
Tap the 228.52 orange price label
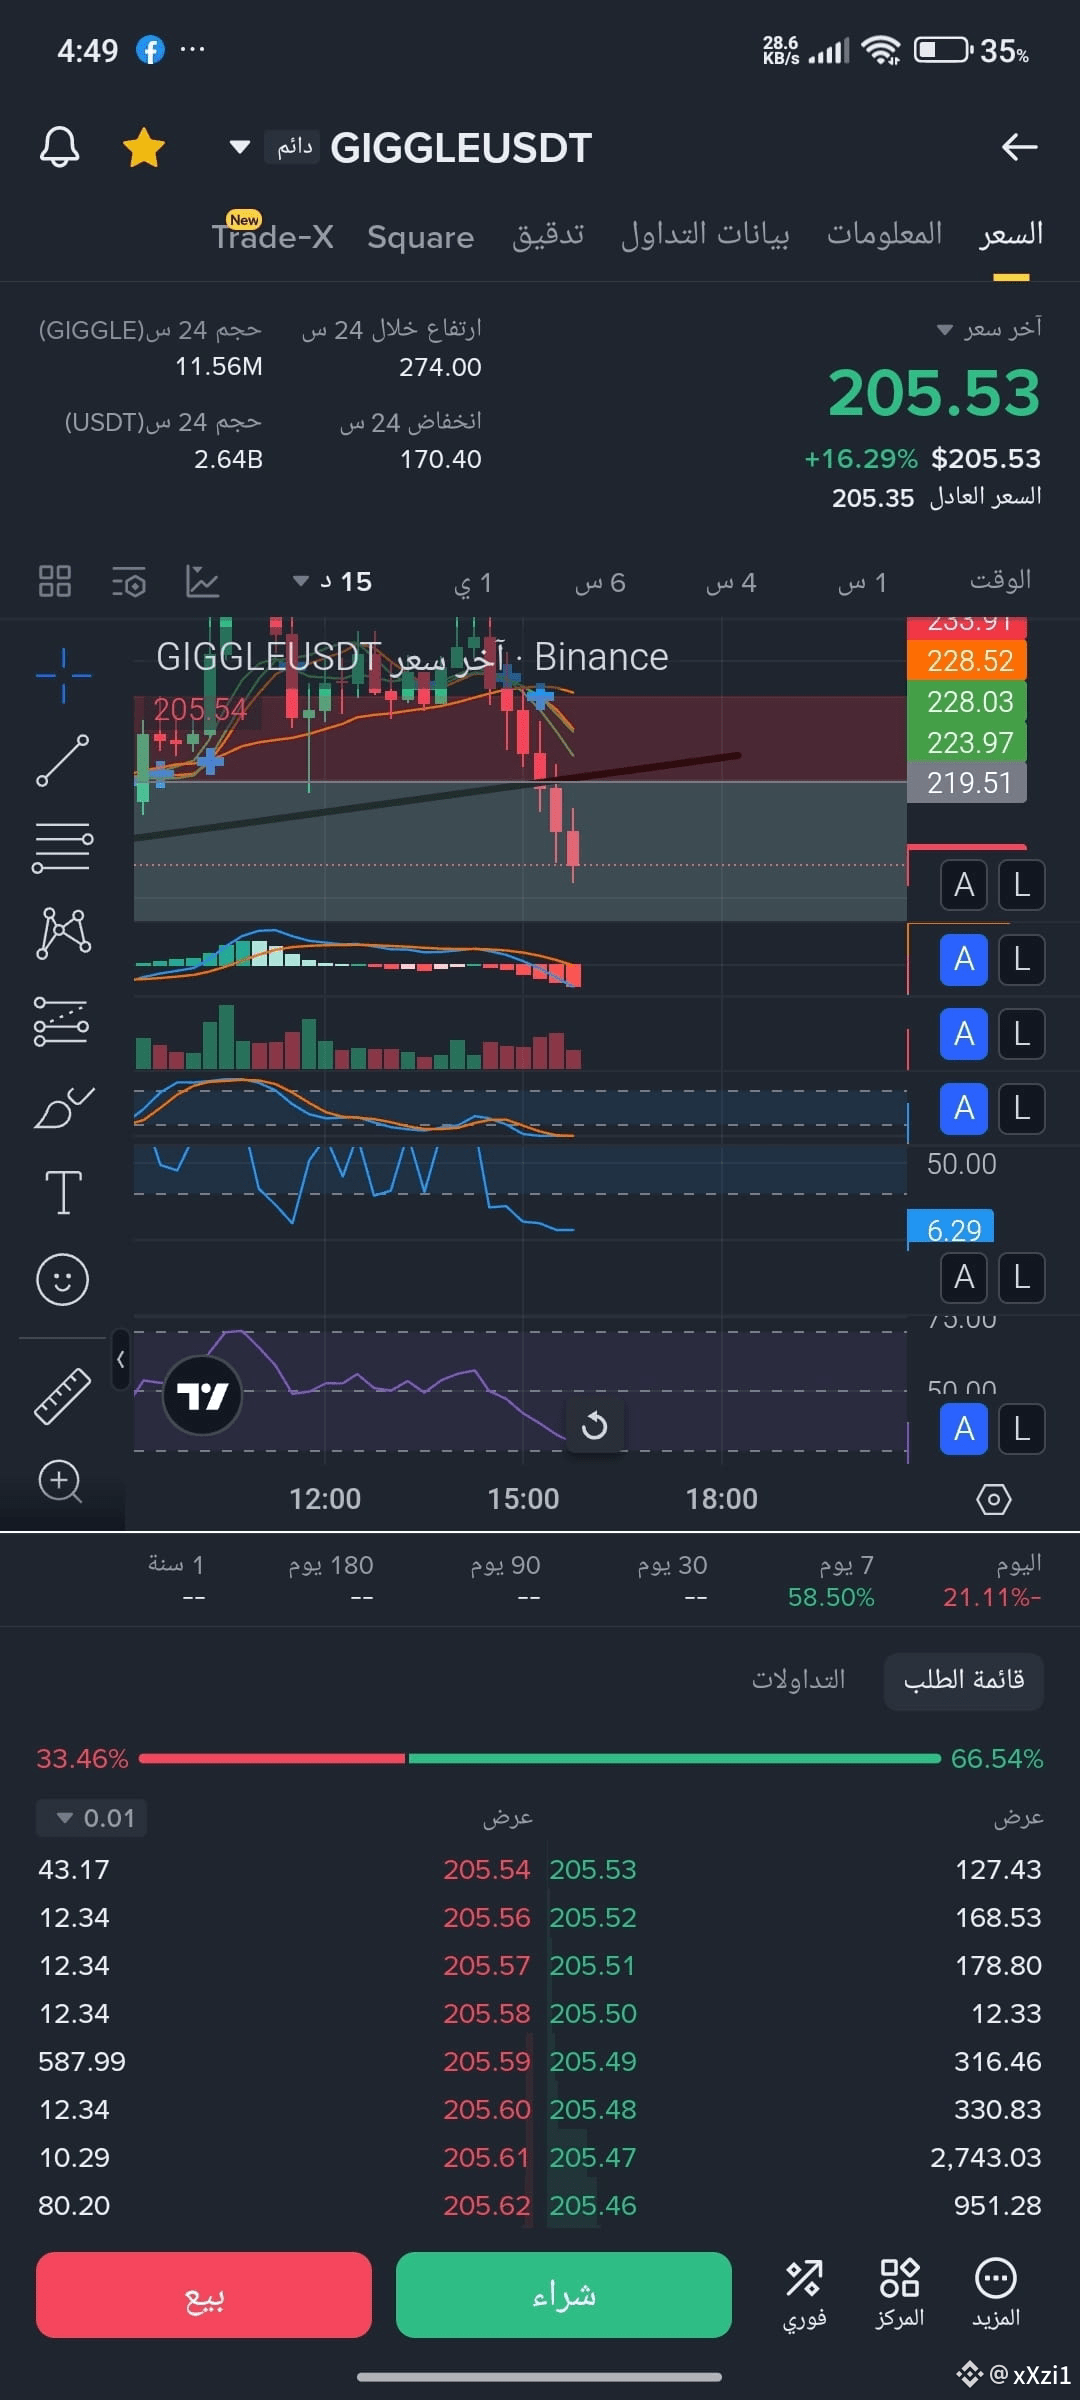[967, 661]
